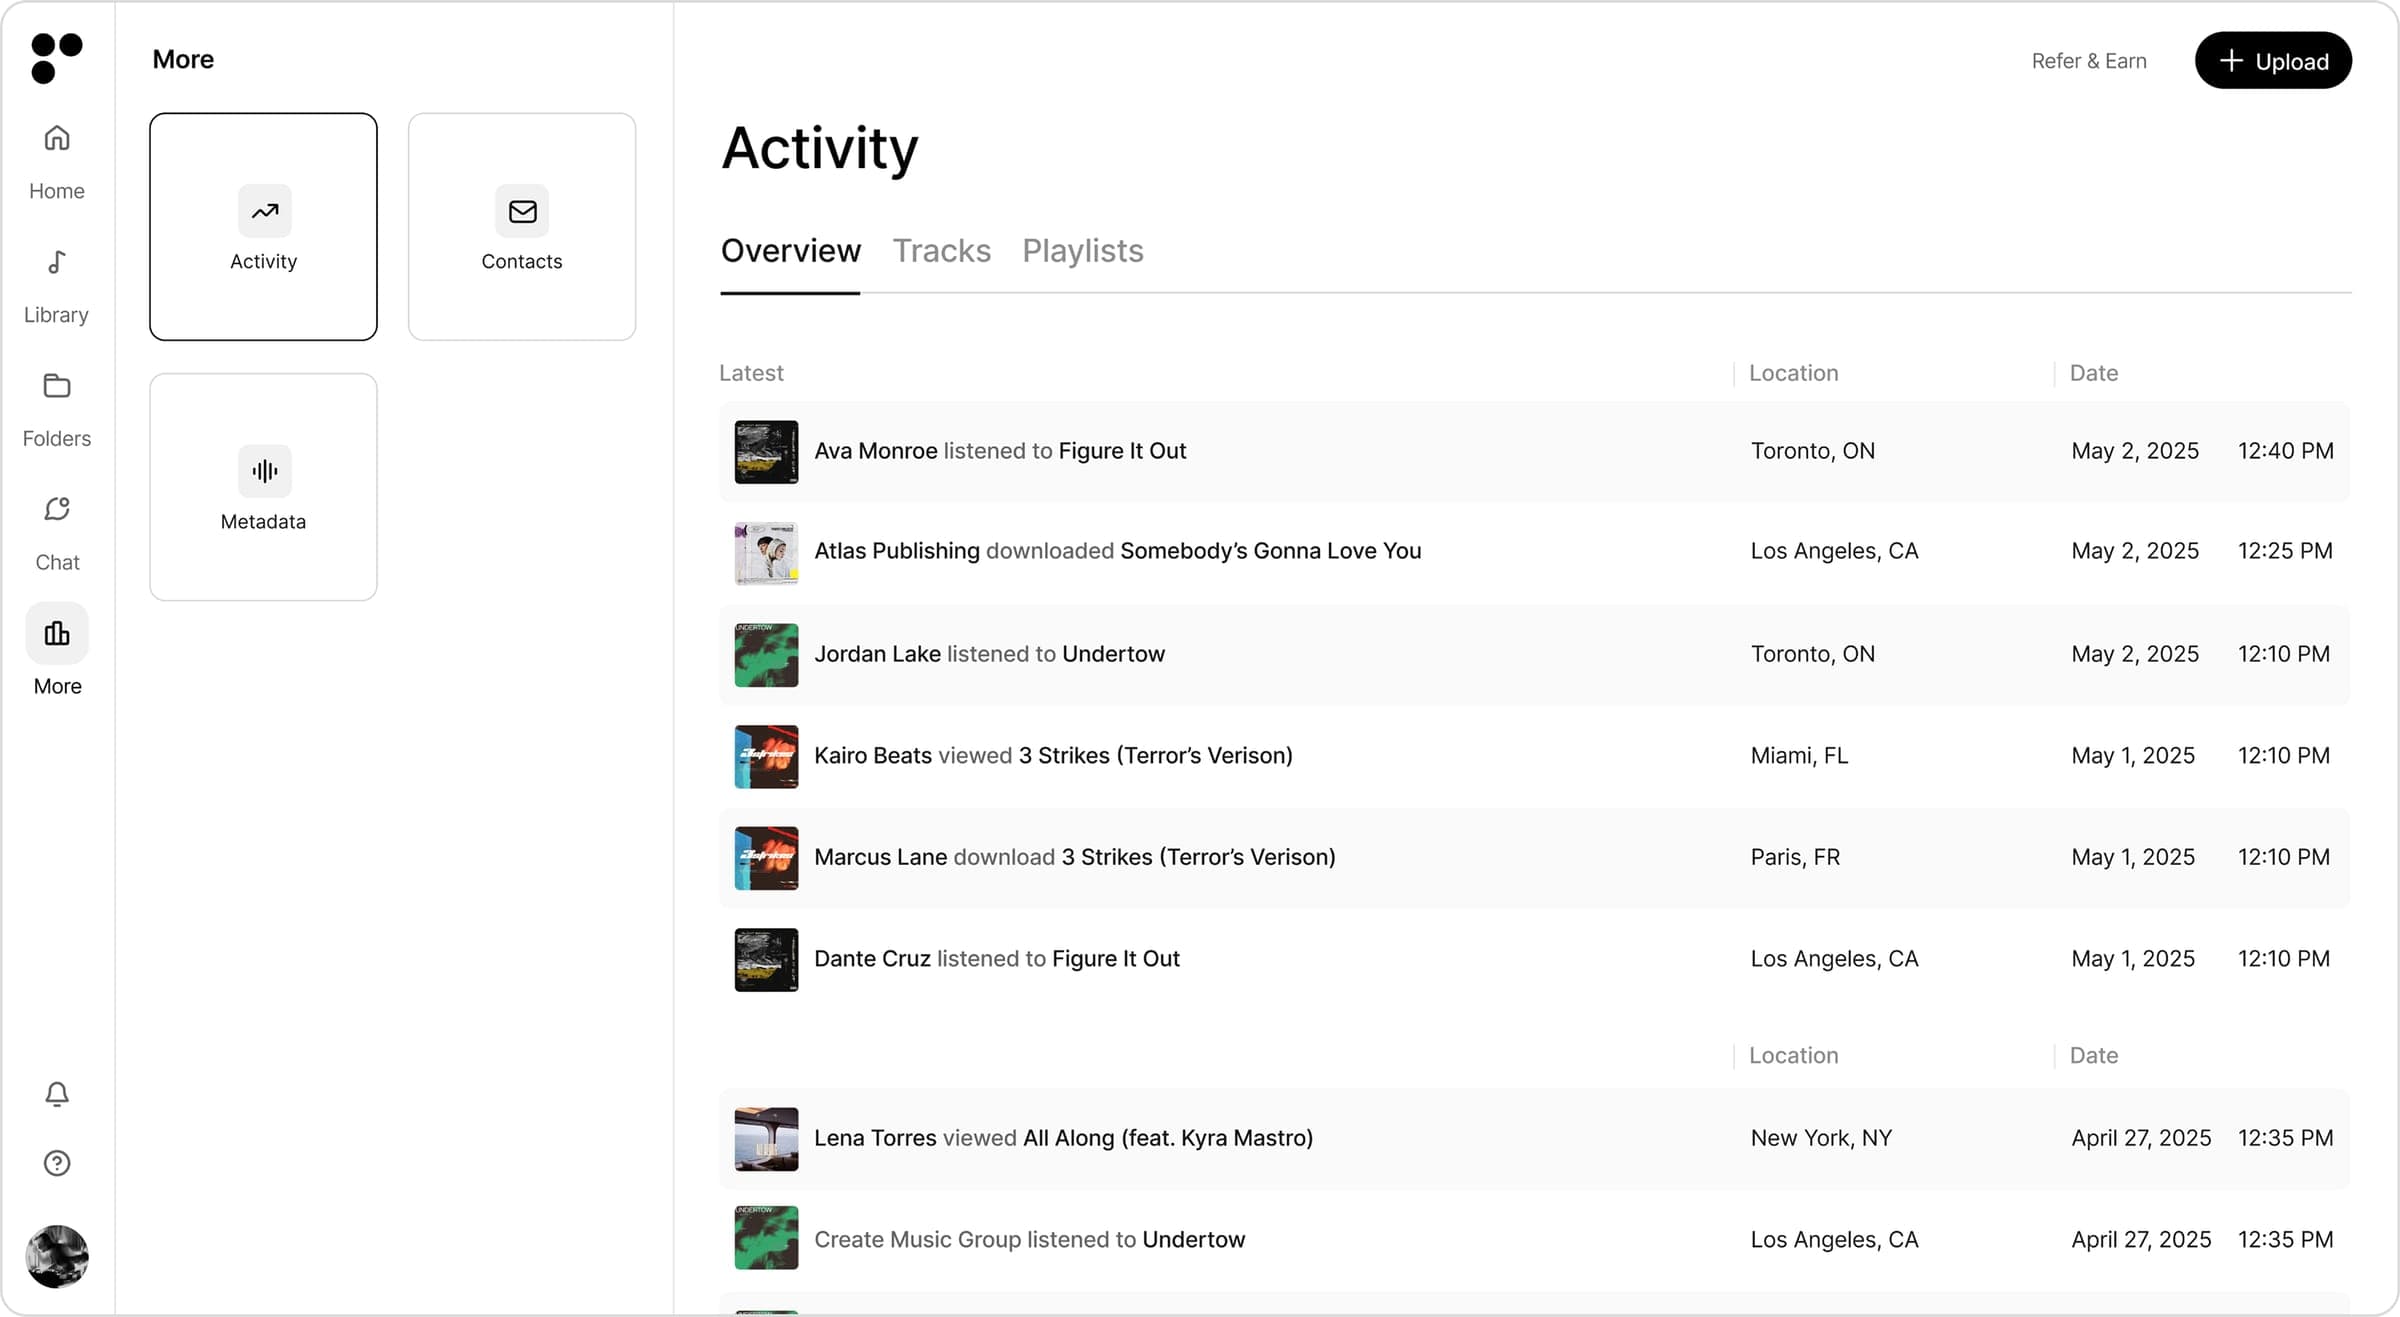This screenshot has width=2400, height=1317.
Task: Click "Create Music Group listened to Undertow"
Action: [x=1030, y=1240]
